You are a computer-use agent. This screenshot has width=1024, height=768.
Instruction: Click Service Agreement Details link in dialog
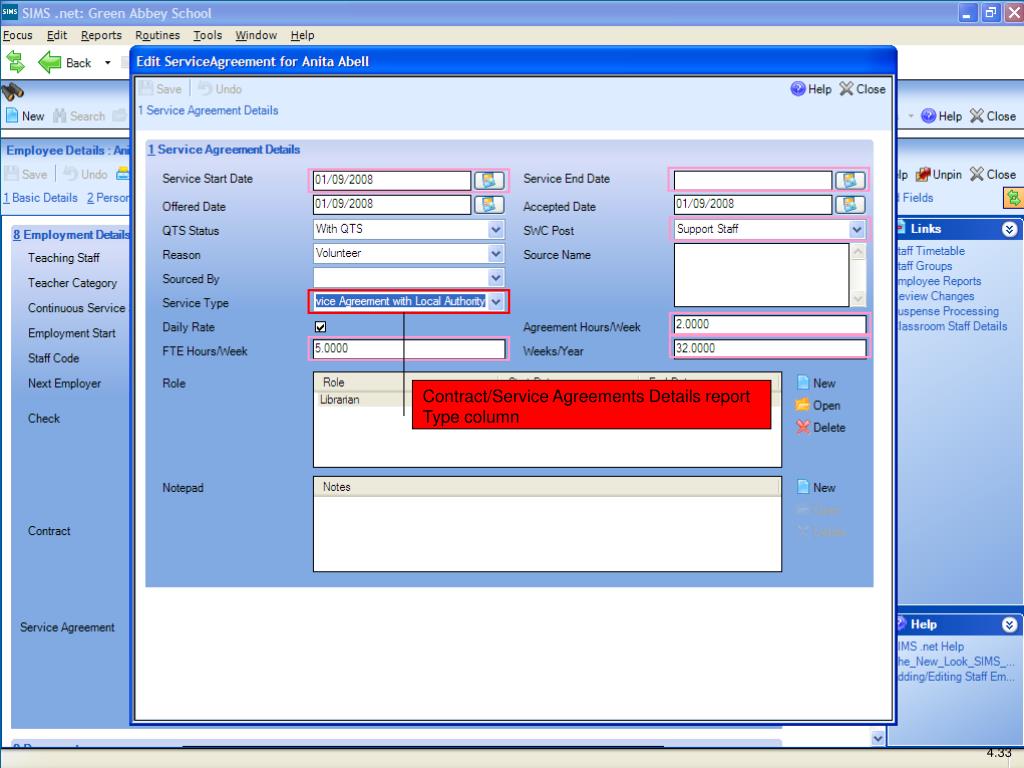point(208,110)
